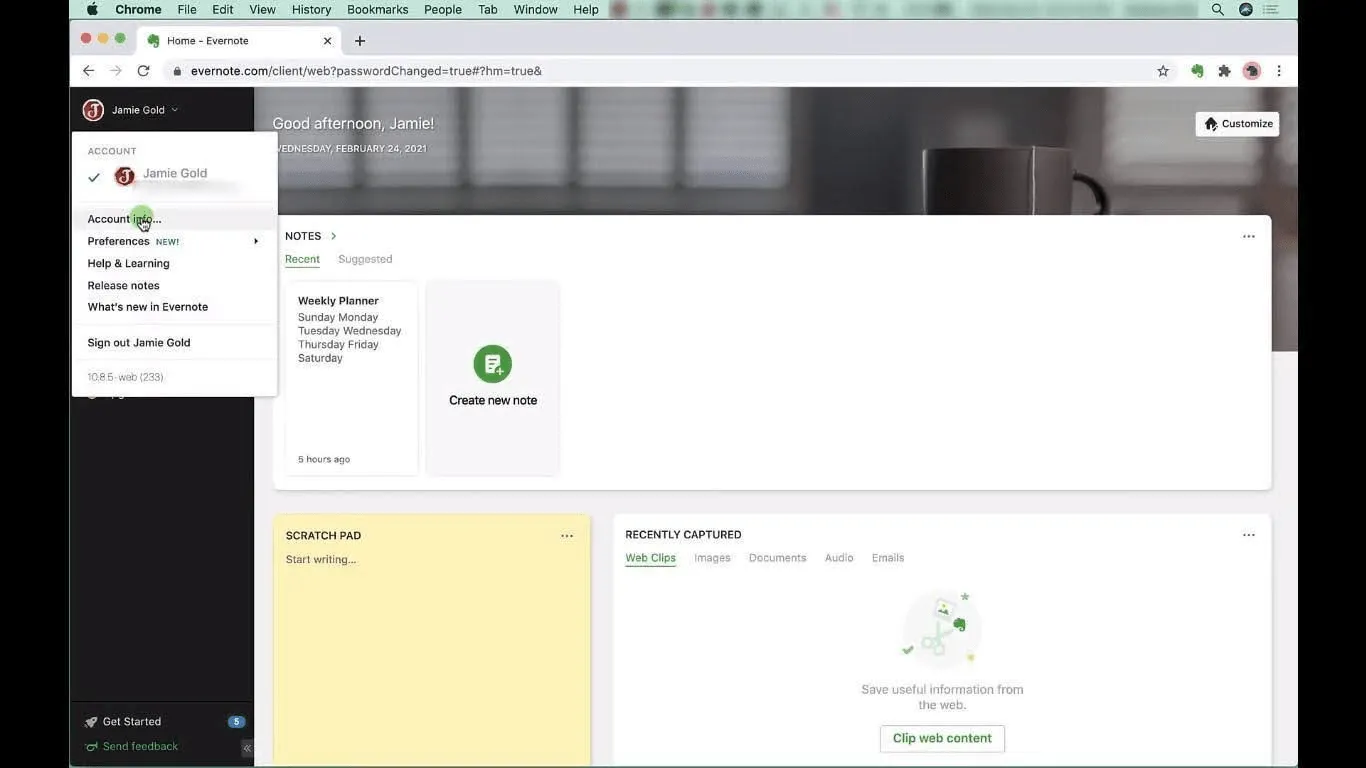Expand Jamie Gold account dropdown arrow
Screen dimensions: 1366x768
coord(174,110)
